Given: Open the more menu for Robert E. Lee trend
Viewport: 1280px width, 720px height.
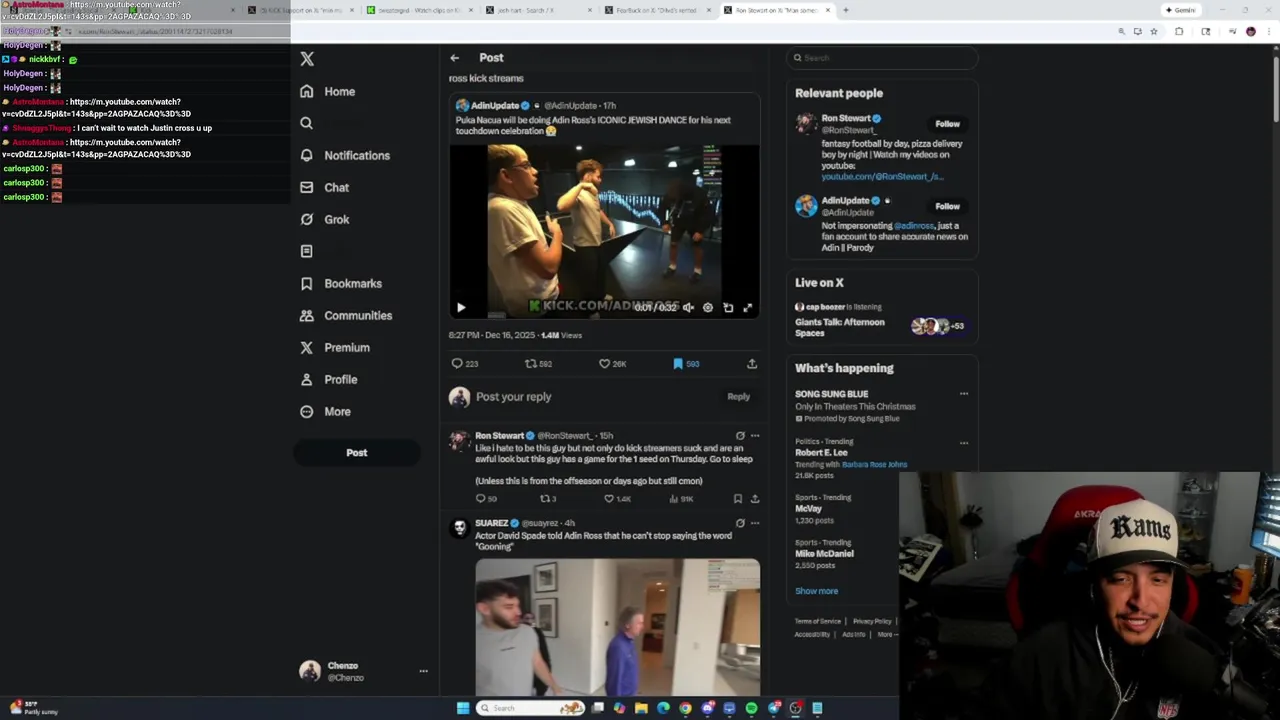Looking at the screenshot, I should click(x=964, y=443).
